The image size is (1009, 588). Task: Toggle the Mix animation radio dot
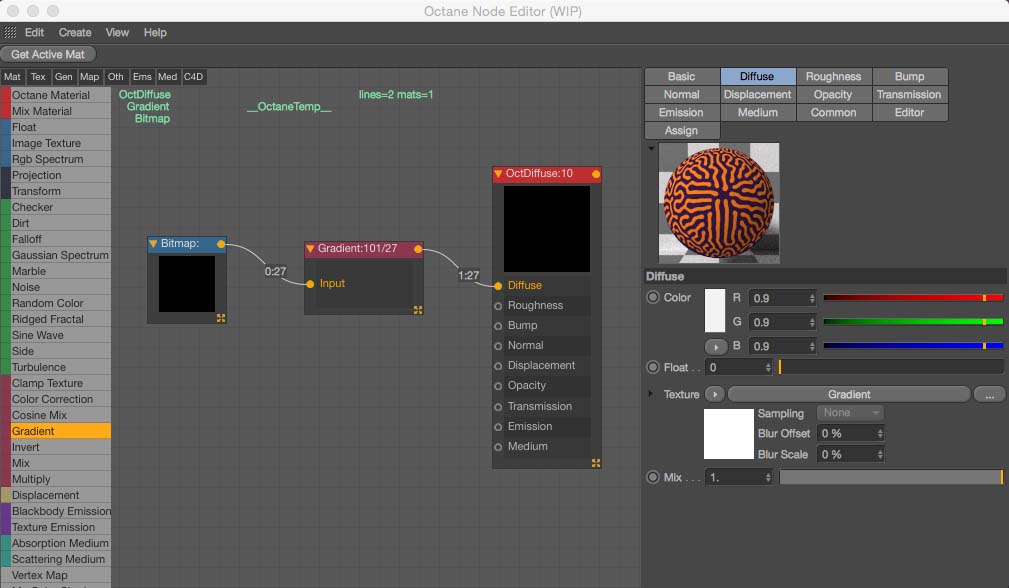653,477
